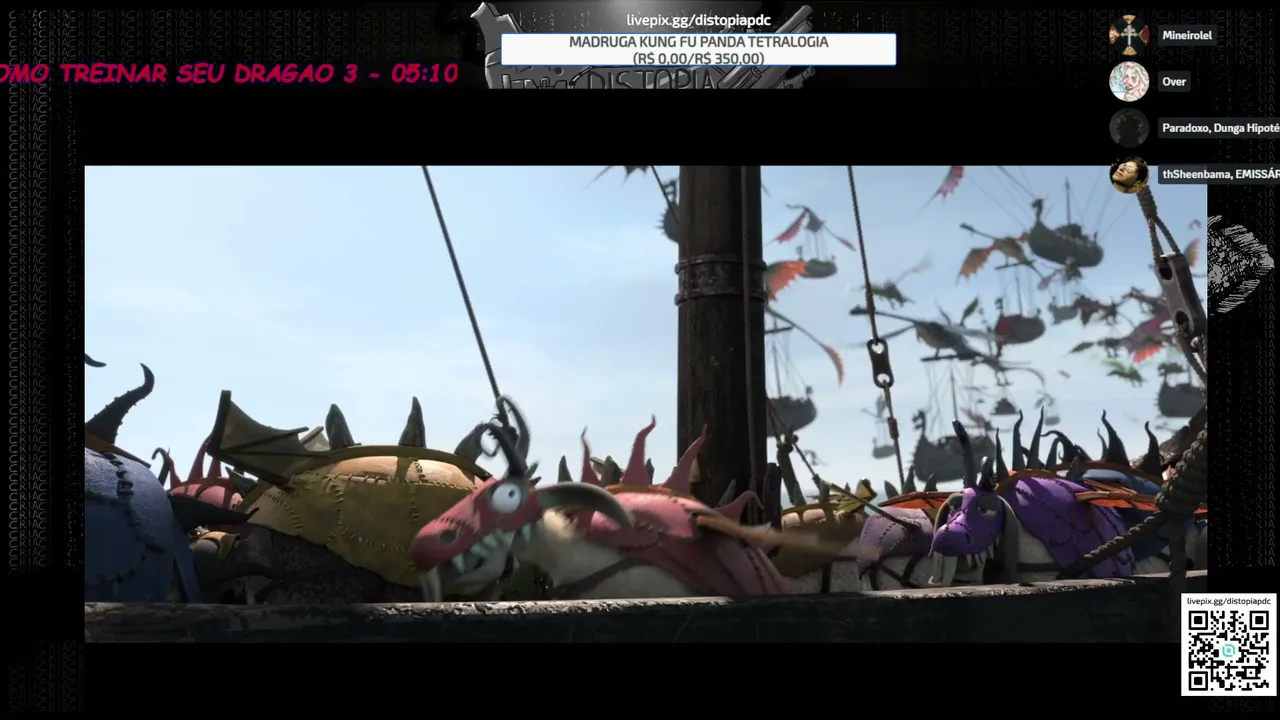Image resolution: width=1280 pixels, height=720 pixels.
Task: Open the livepix.gg/distopiapdc link at top
Action: coord(698,21)
